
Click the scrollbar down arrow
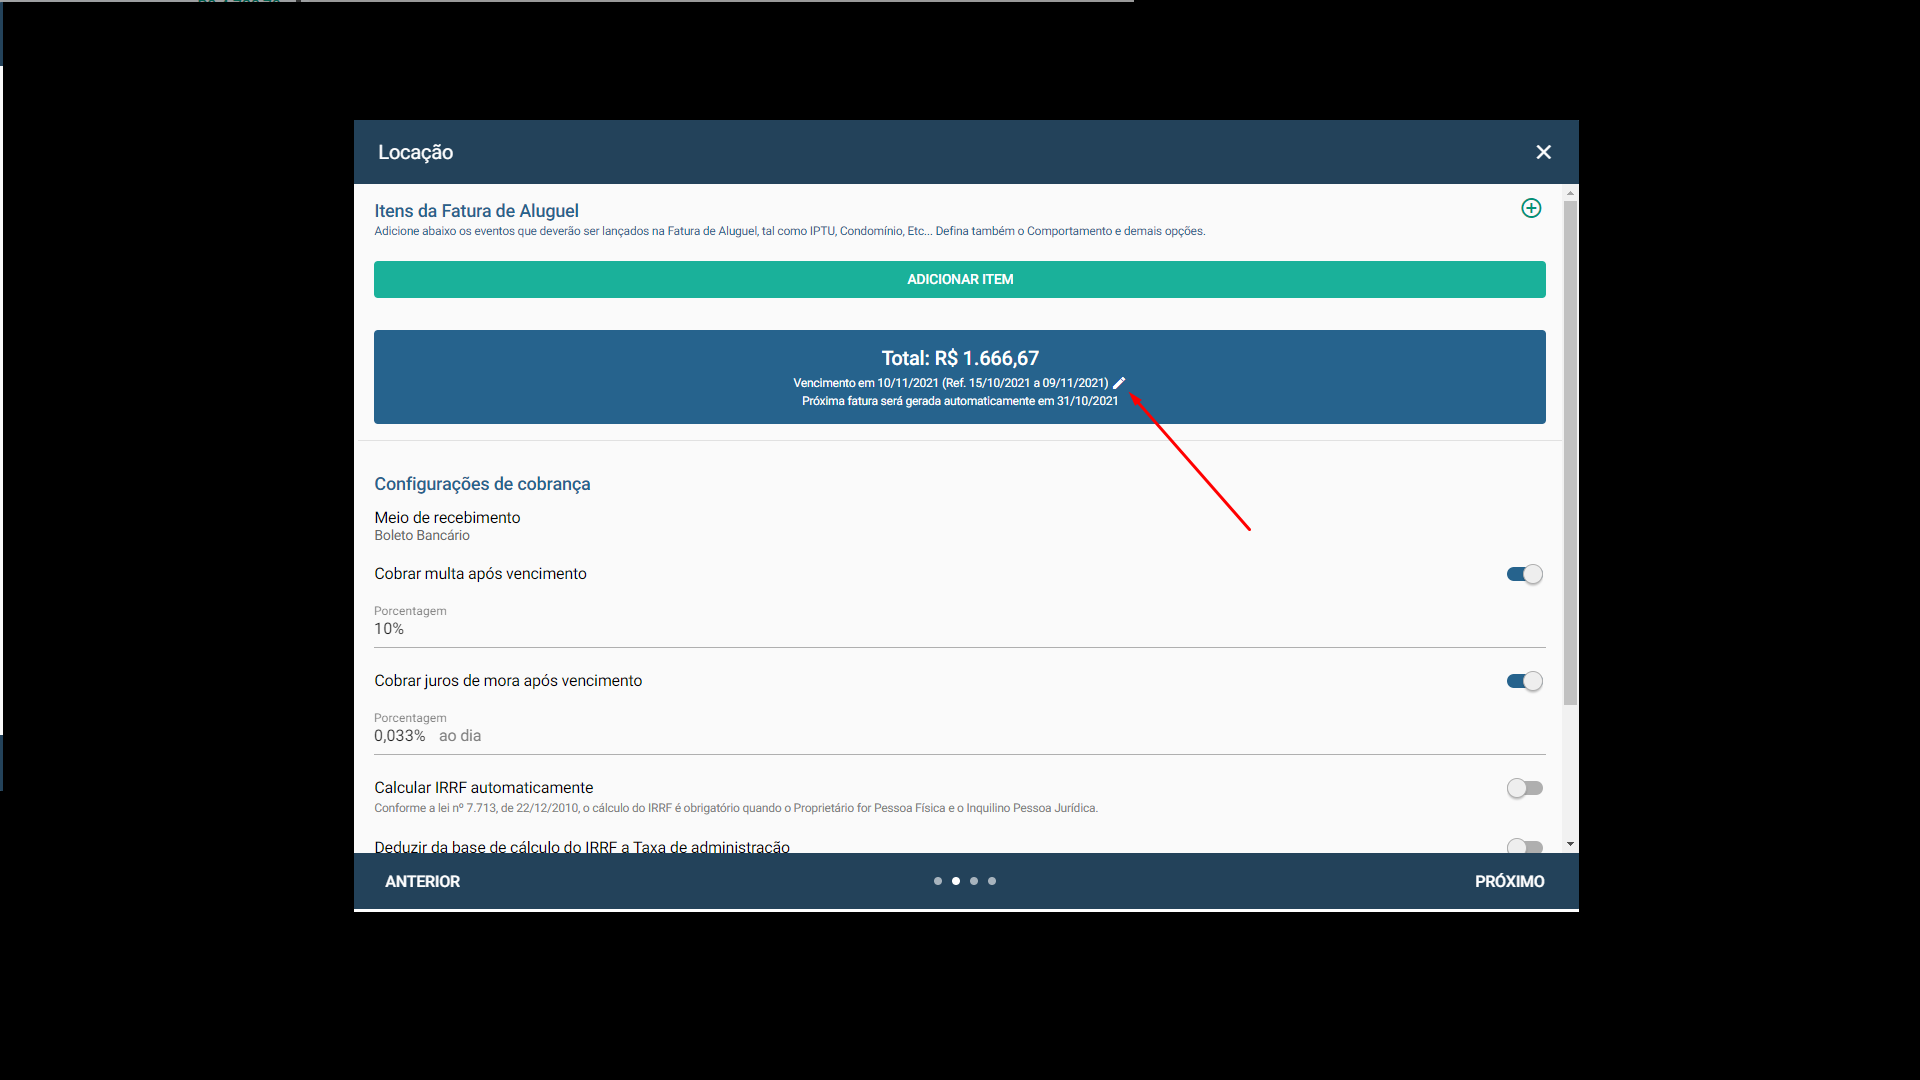click(x=1570, y=844)
